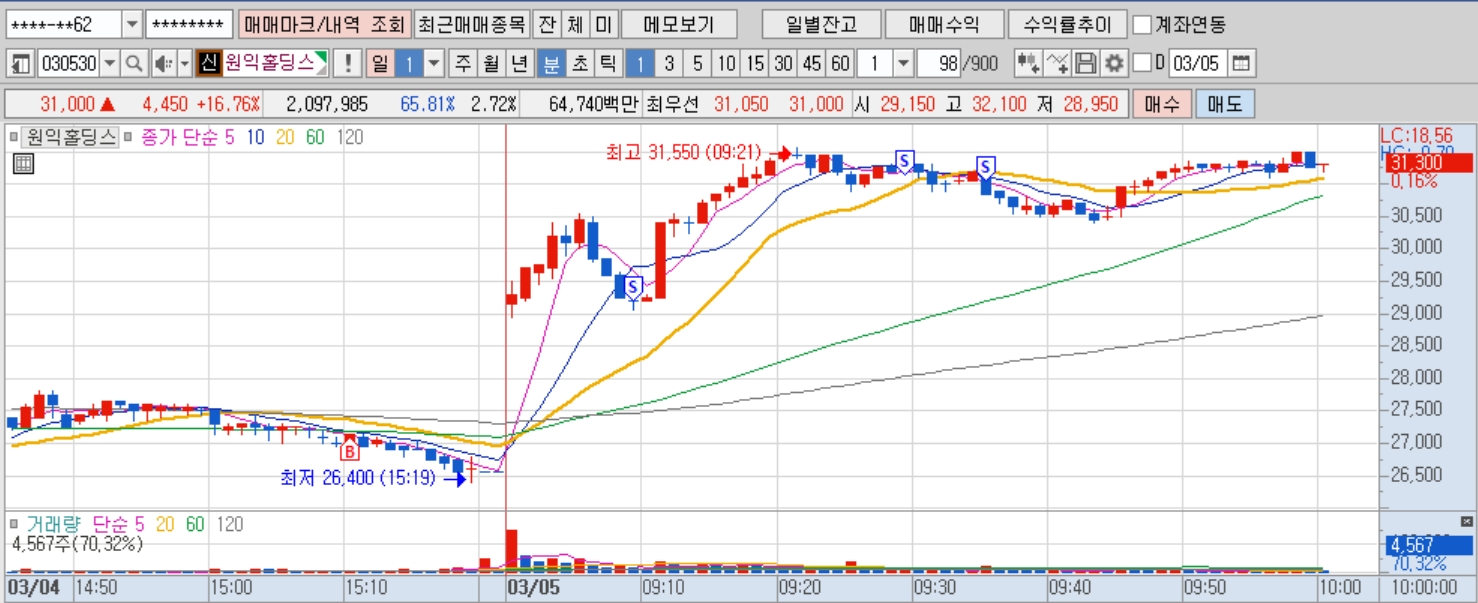1478x603 pixels.
Task: Select the 5 minute interval
Action: [x=697, y=64]
